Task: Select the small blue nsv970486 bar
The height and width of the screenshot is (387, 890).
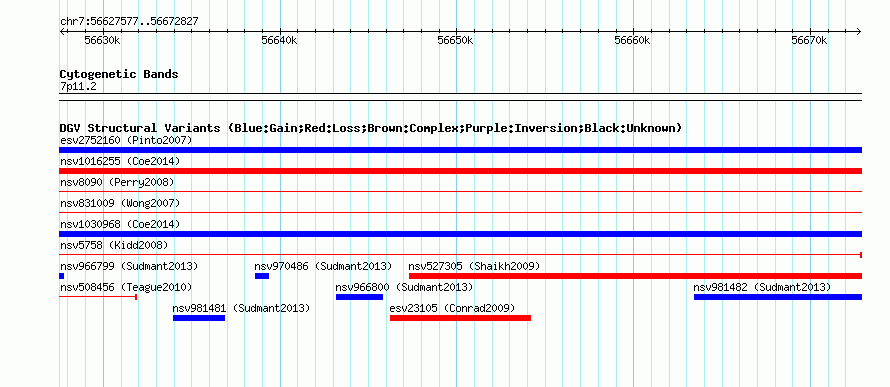Action: [x=262, y=276]
